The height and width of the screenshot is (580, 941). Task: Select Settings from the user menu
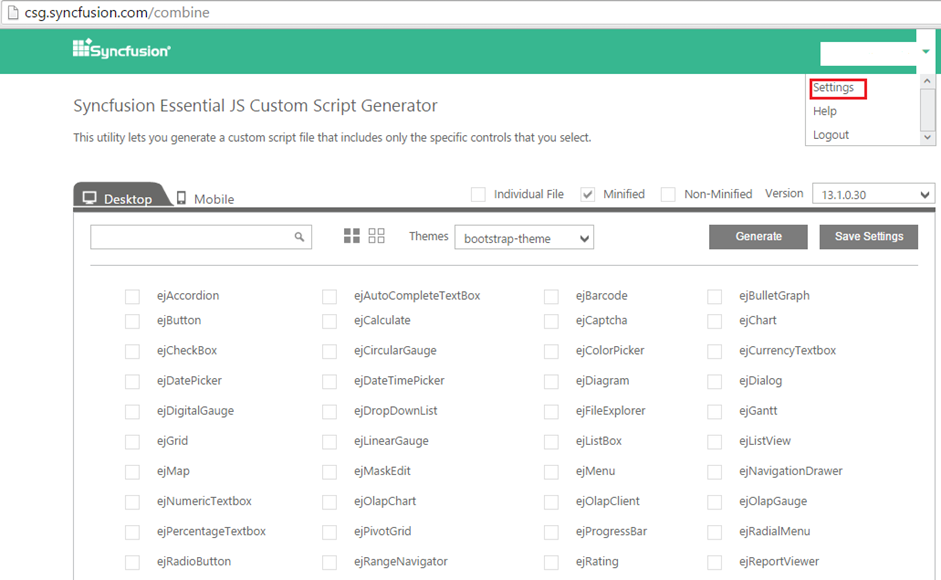click(x=834, y=88)
